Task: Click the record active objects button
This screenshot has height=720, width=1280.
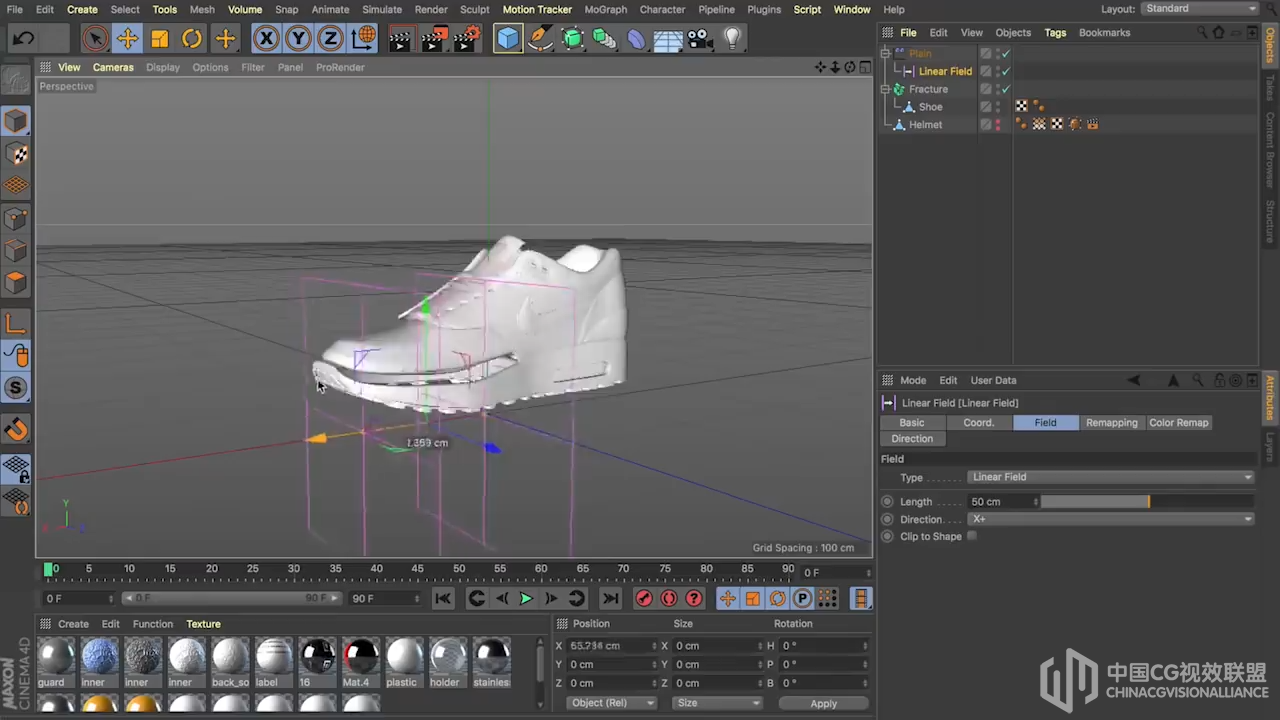Action: click(x=644, y=599)
